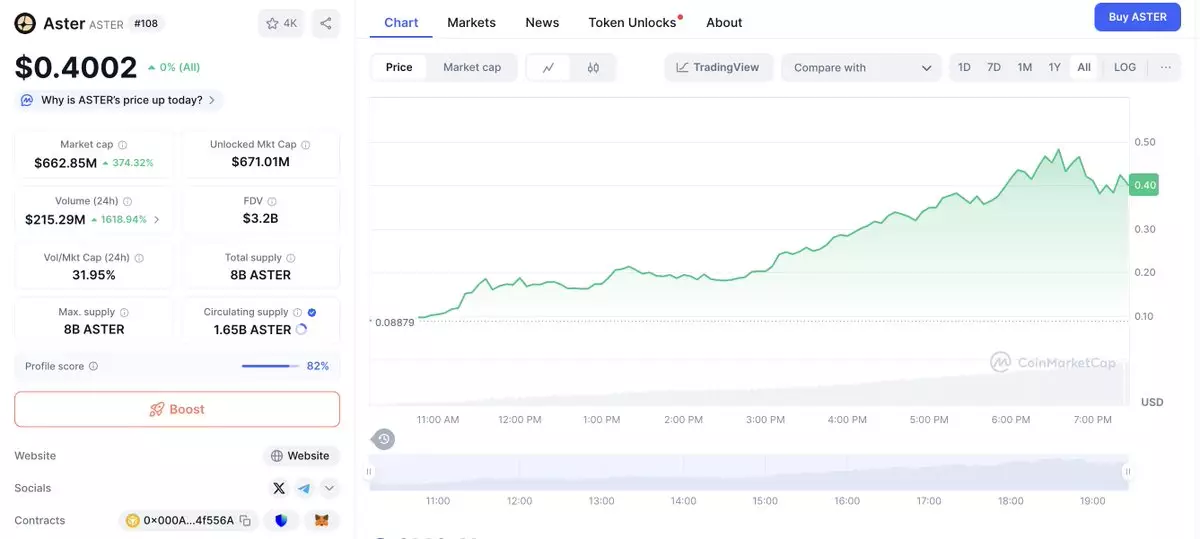
Task: Click the Aster coin logo
Action: coord(25,23)
